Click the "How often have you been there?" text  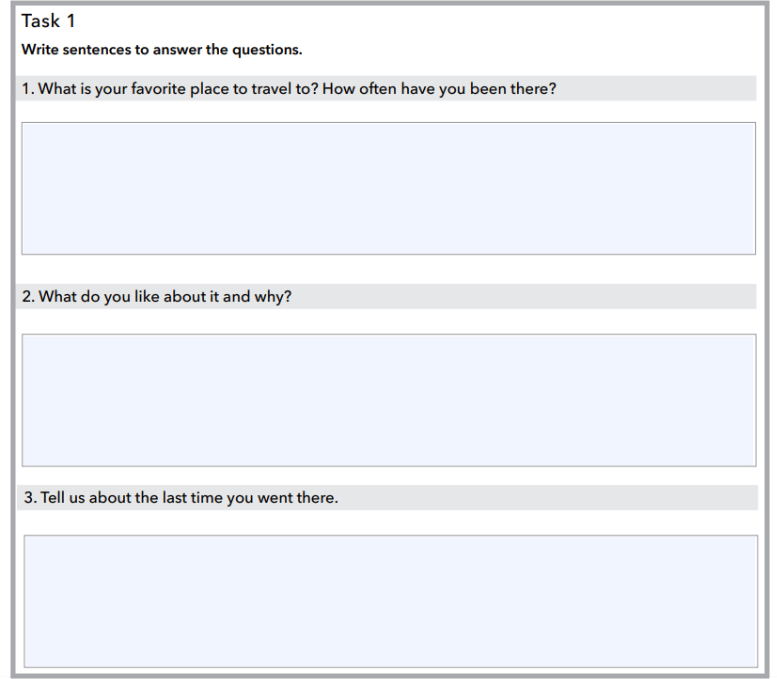(440, 89)
